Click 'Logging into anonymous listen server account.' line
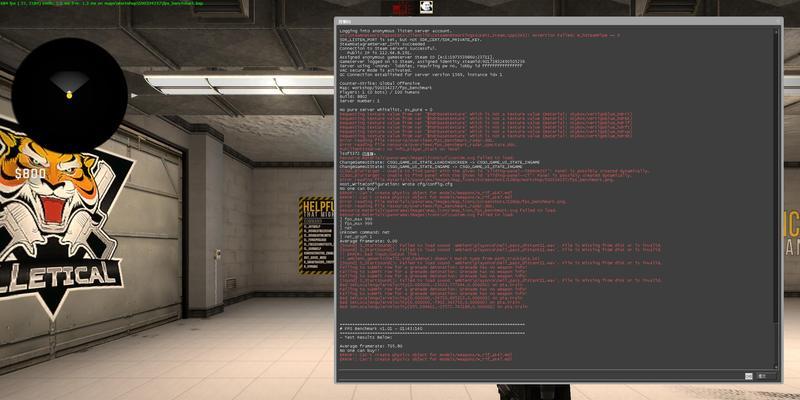Screen dimensions: 800x400 pyautogui.click(x=395, y=31)
